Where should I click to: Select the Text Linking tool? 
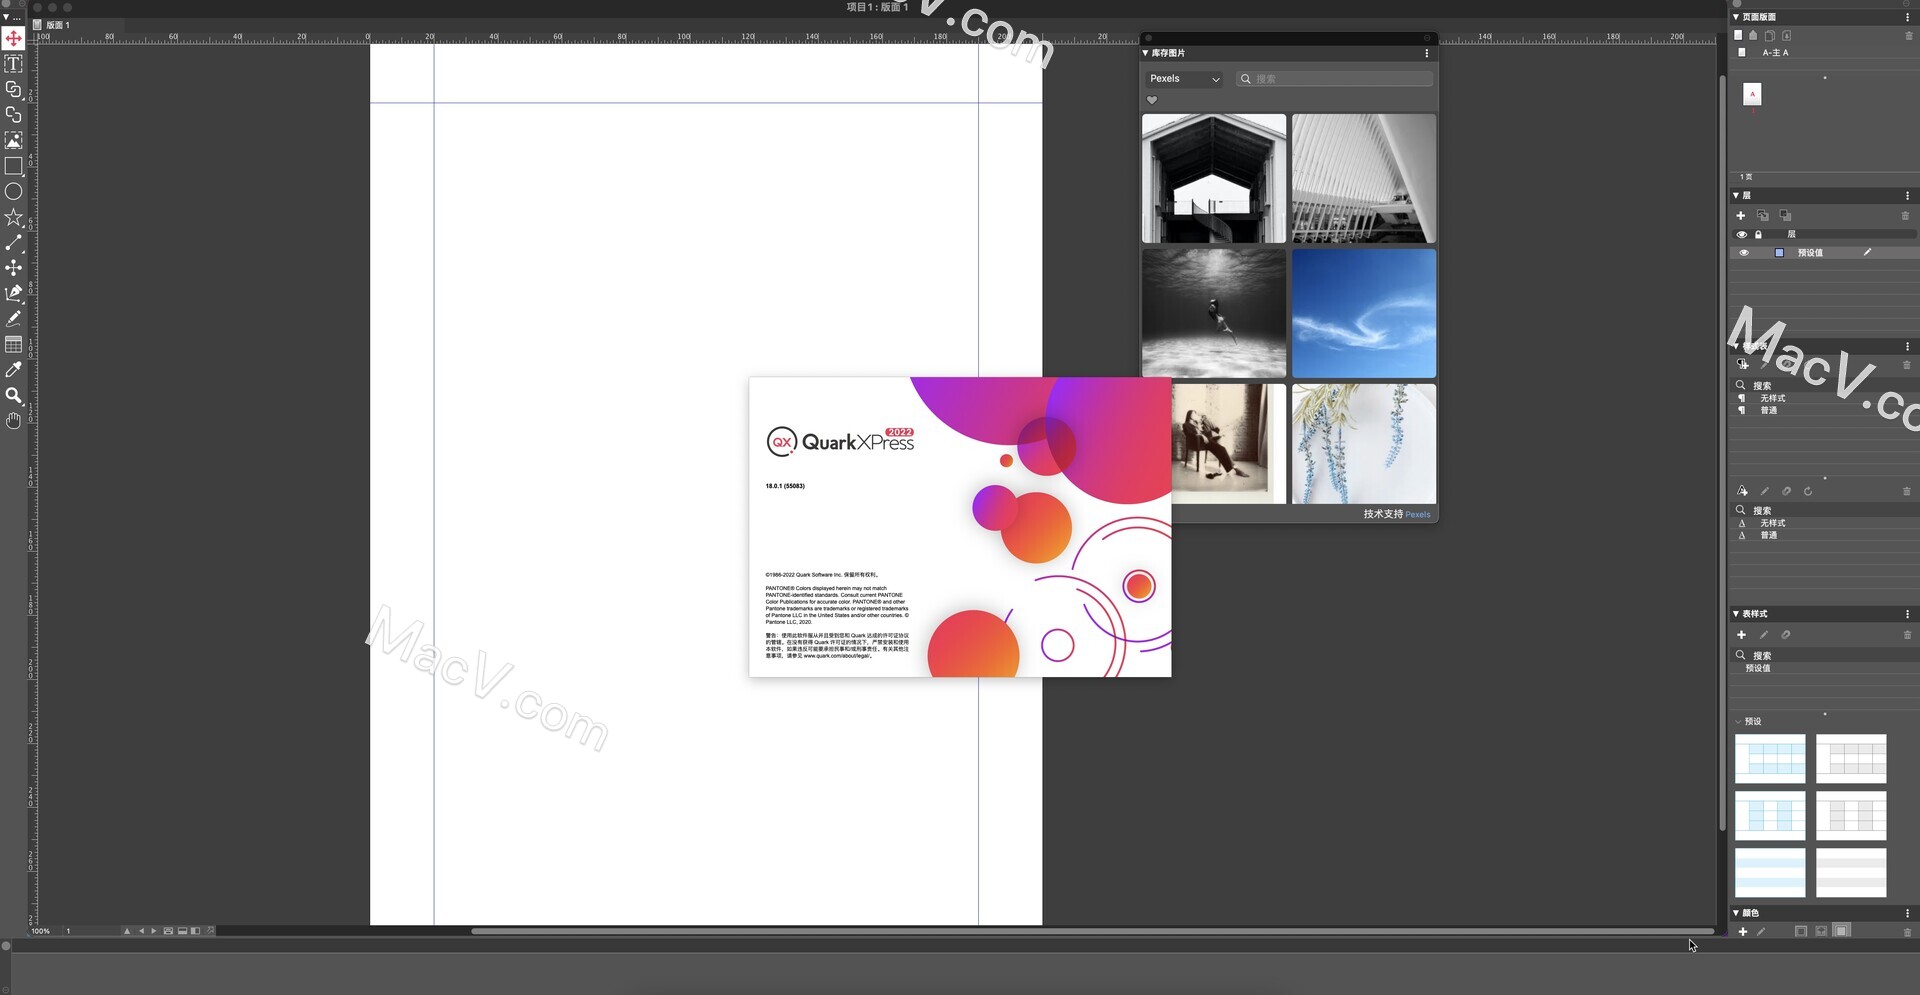tap(13, 89)
